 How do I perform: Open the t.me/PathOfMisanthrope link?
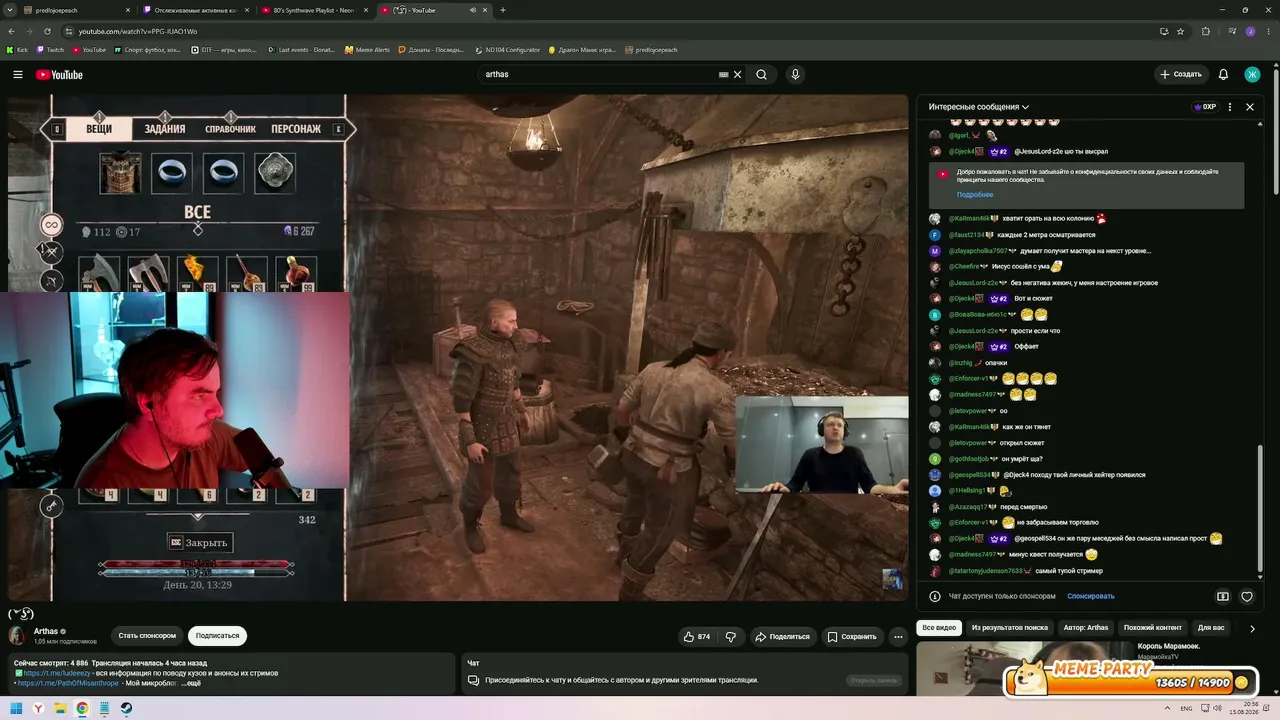tap(68, 684)
